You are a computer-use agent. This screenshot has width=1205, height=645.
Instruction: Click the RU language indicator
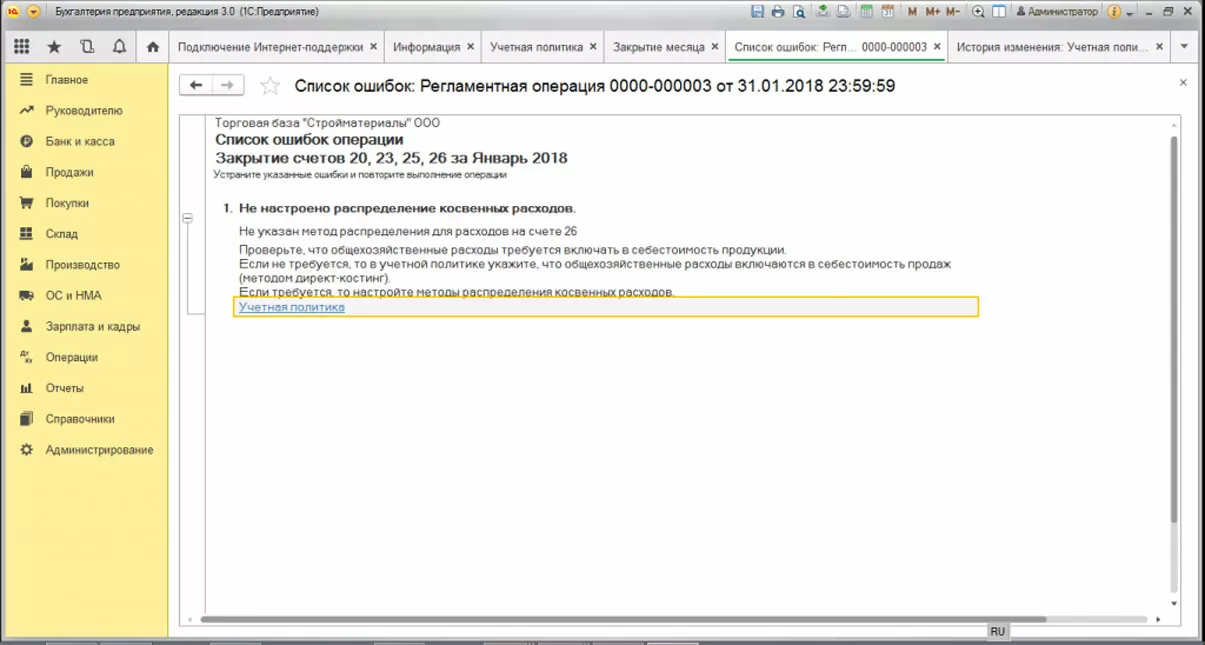pyautogui.click(x=998, y=632)
